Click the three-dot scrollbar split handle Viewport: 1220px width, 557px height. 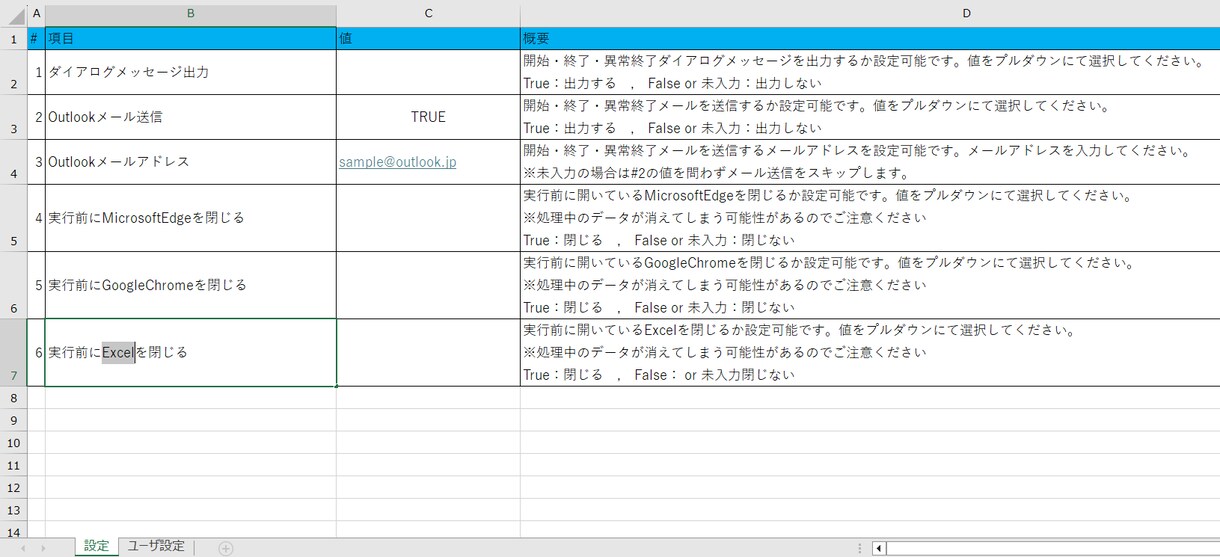click(x=860, y=548)
